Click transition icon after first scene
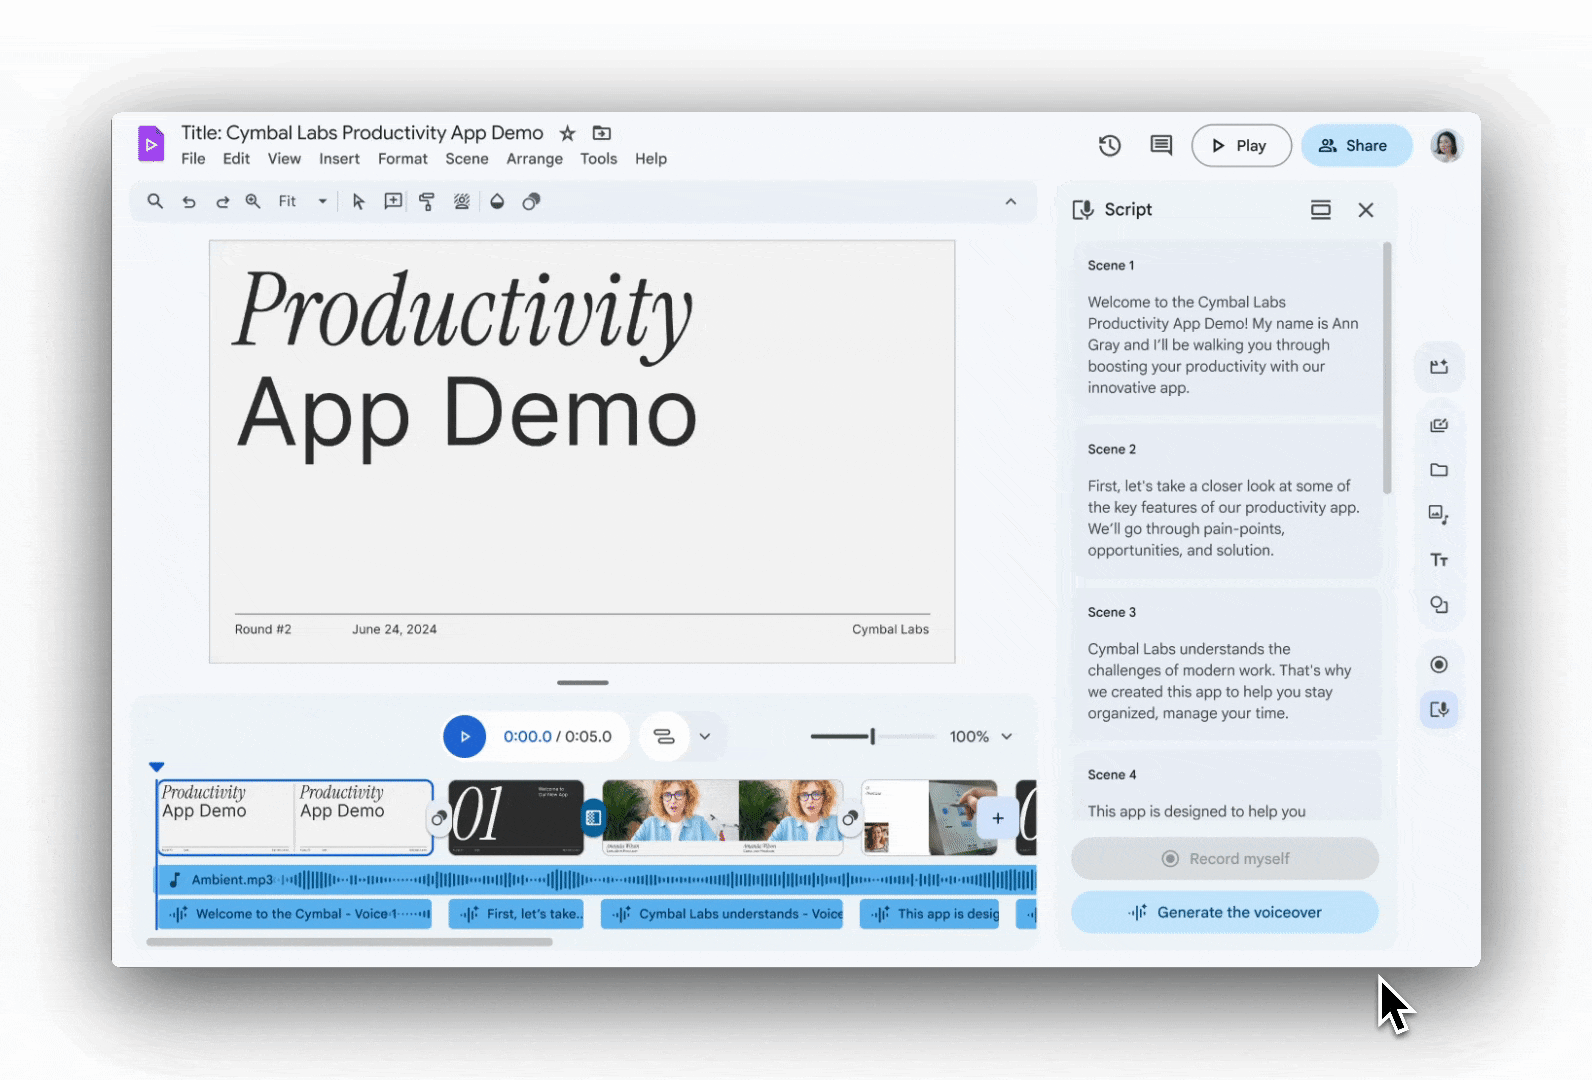Viewport: 1592px width, 1080px height. click(x=438, y=818)
